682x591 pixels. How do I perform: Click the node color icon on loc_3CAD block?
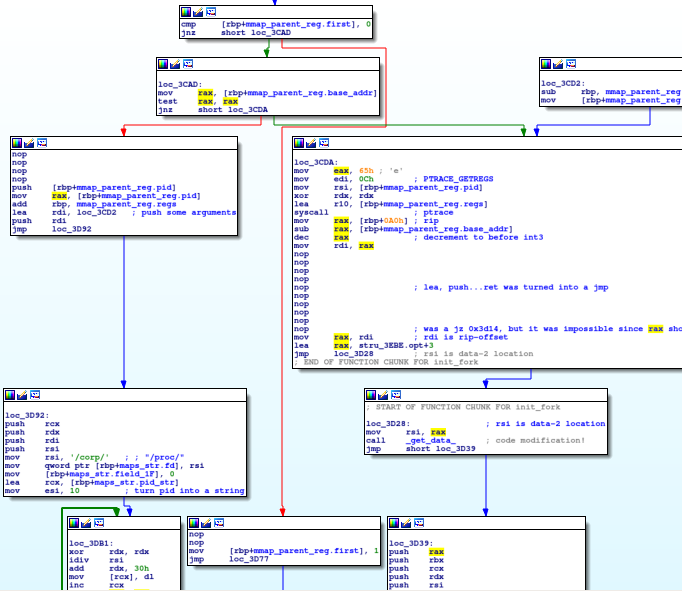click(163, 64)
